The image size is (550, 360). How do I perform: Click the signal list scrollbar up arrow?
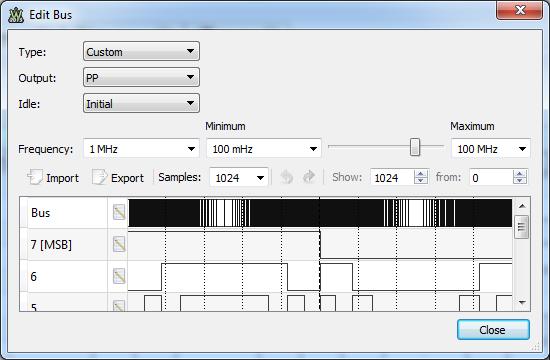point(522,206)
